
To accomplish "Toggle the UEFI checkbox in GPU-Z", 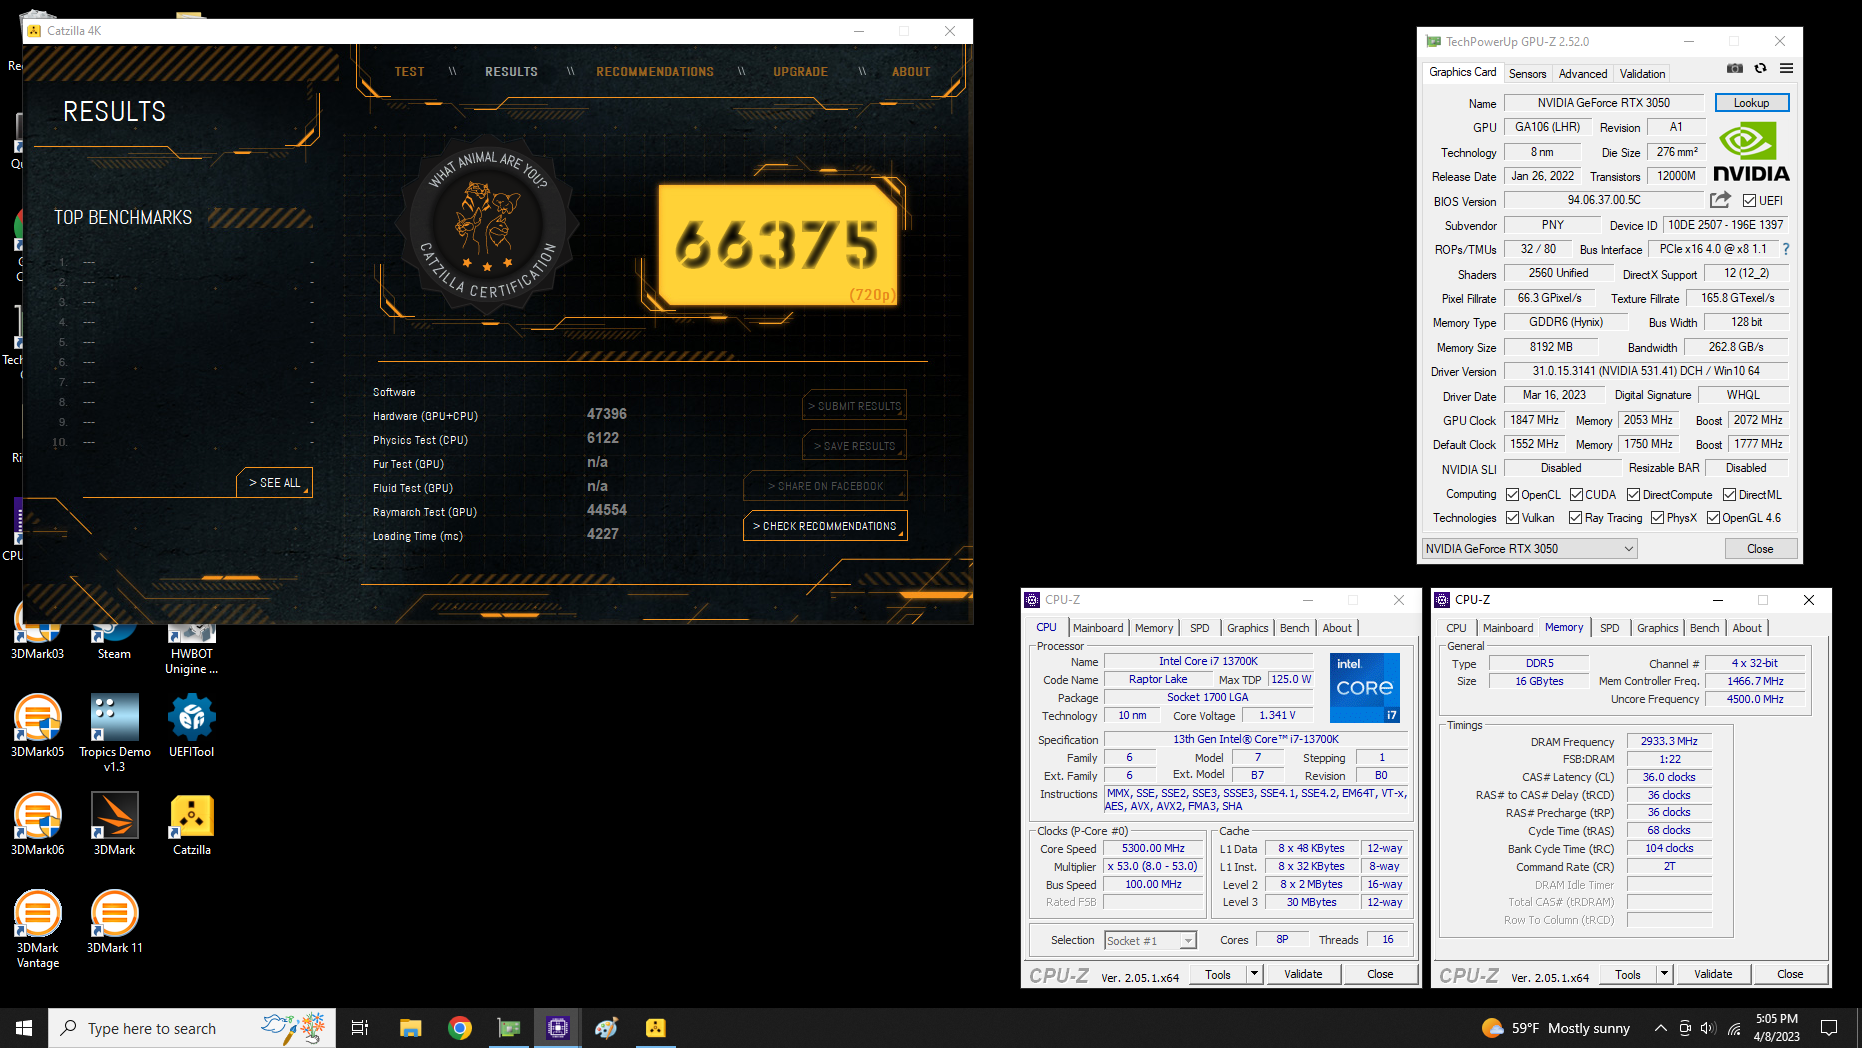I will pyautogui.click(x=1749, y=201).
